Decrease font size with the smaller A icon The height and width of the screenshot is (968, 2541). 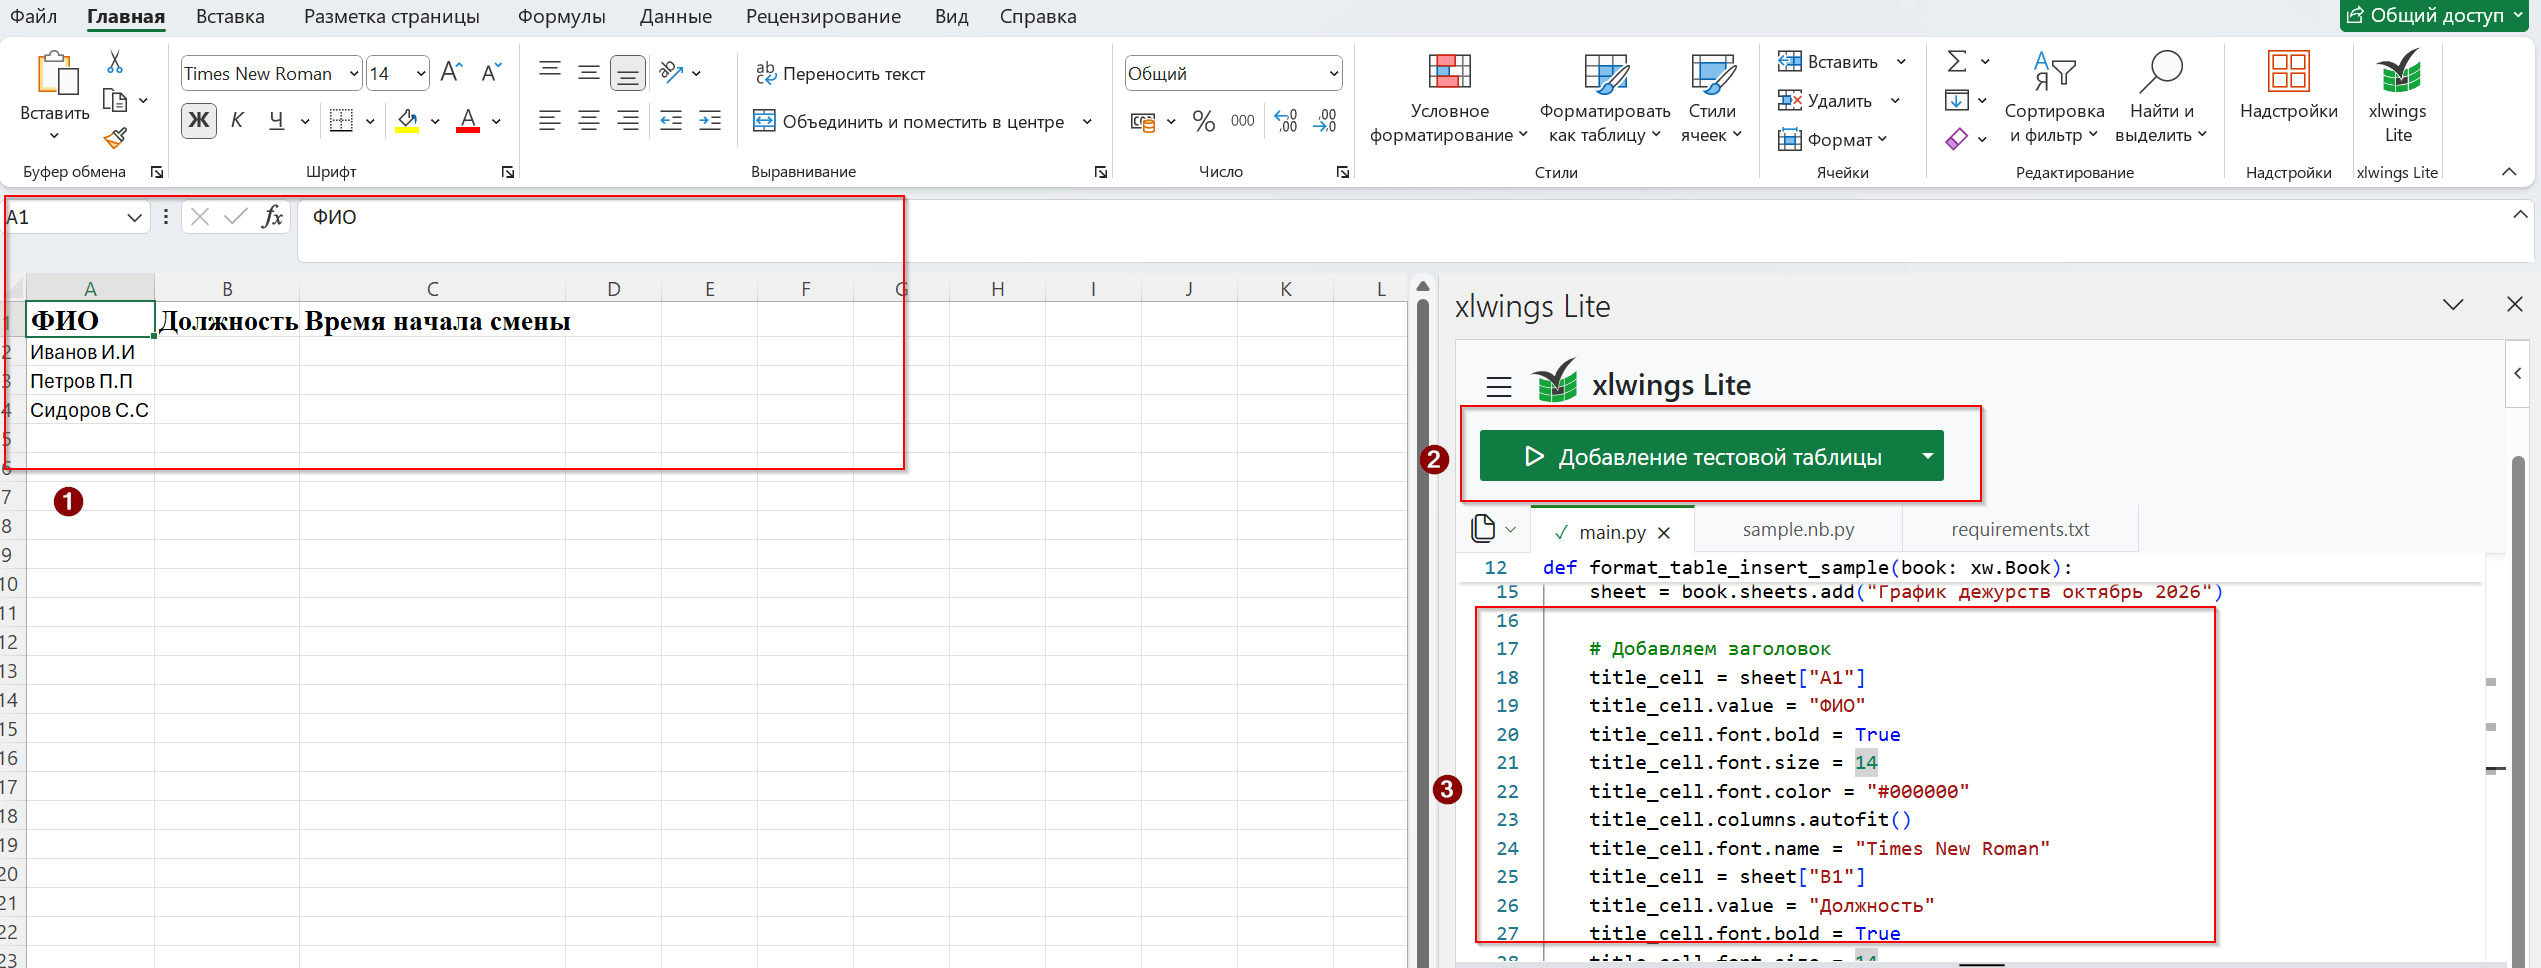click(x=490, y=72)
